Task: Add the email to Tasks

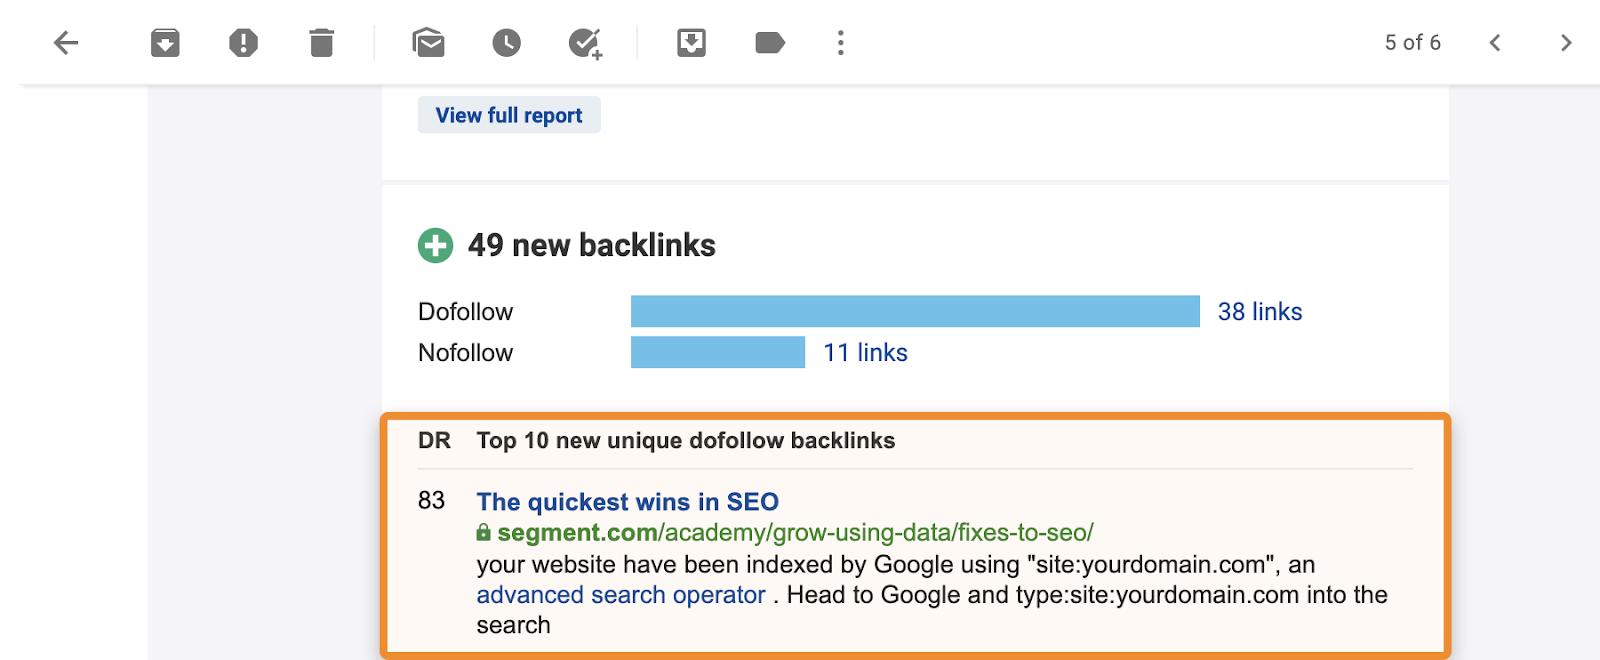Action: click(584, 42)
